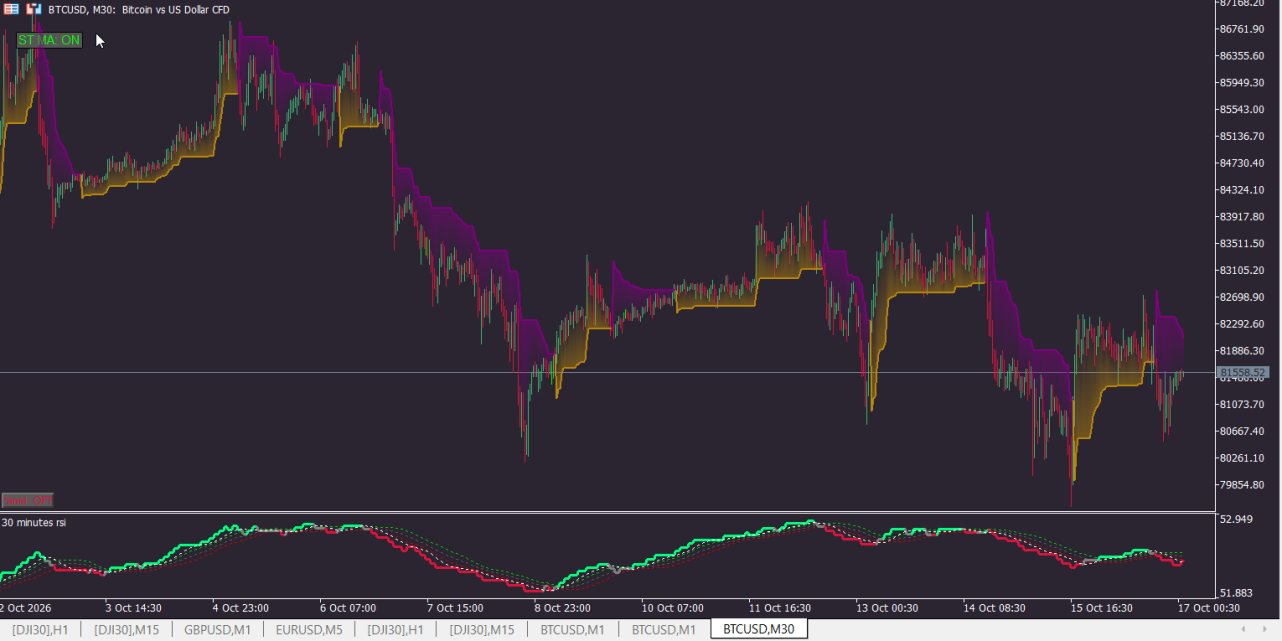
Task: Click the 51.883 RSI scale value
Action: 1237,593
